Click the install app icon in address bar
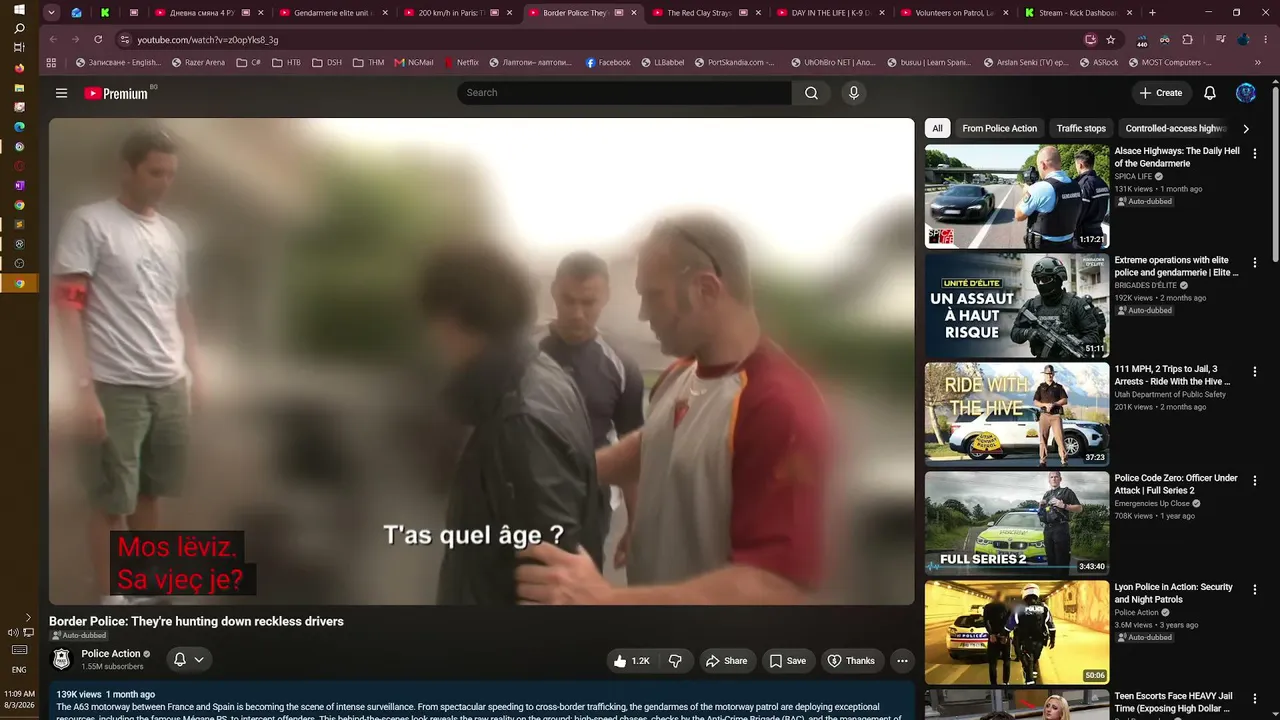Screen dimensions: 1280x720 pyautogui.click(x=1091, y=40)
